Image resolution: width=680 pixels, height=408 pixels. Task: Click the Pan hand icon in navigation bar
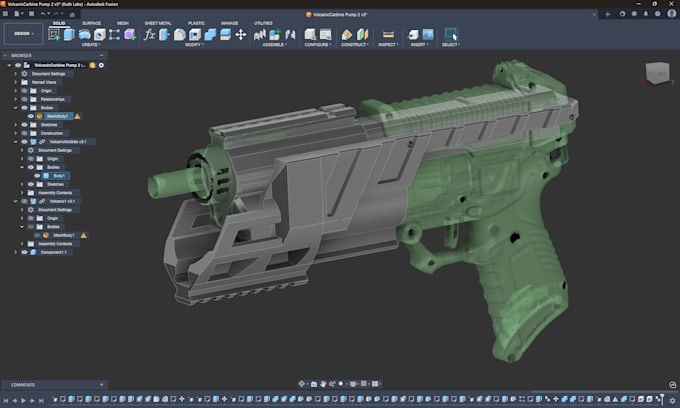[x=323, y=384]
